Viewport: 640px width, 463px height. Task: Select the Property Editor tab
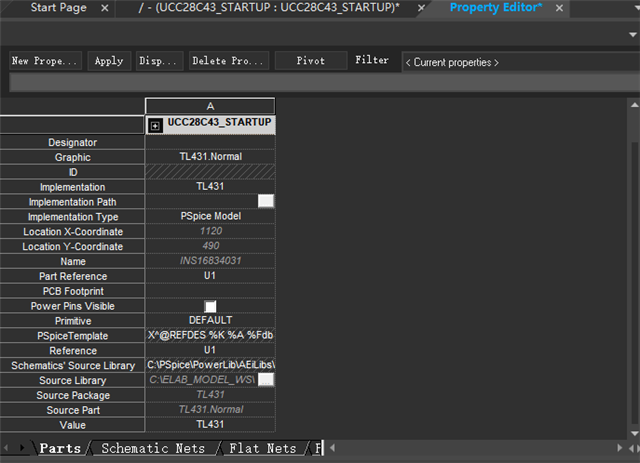pyautogui.click(x=496, y=8)
